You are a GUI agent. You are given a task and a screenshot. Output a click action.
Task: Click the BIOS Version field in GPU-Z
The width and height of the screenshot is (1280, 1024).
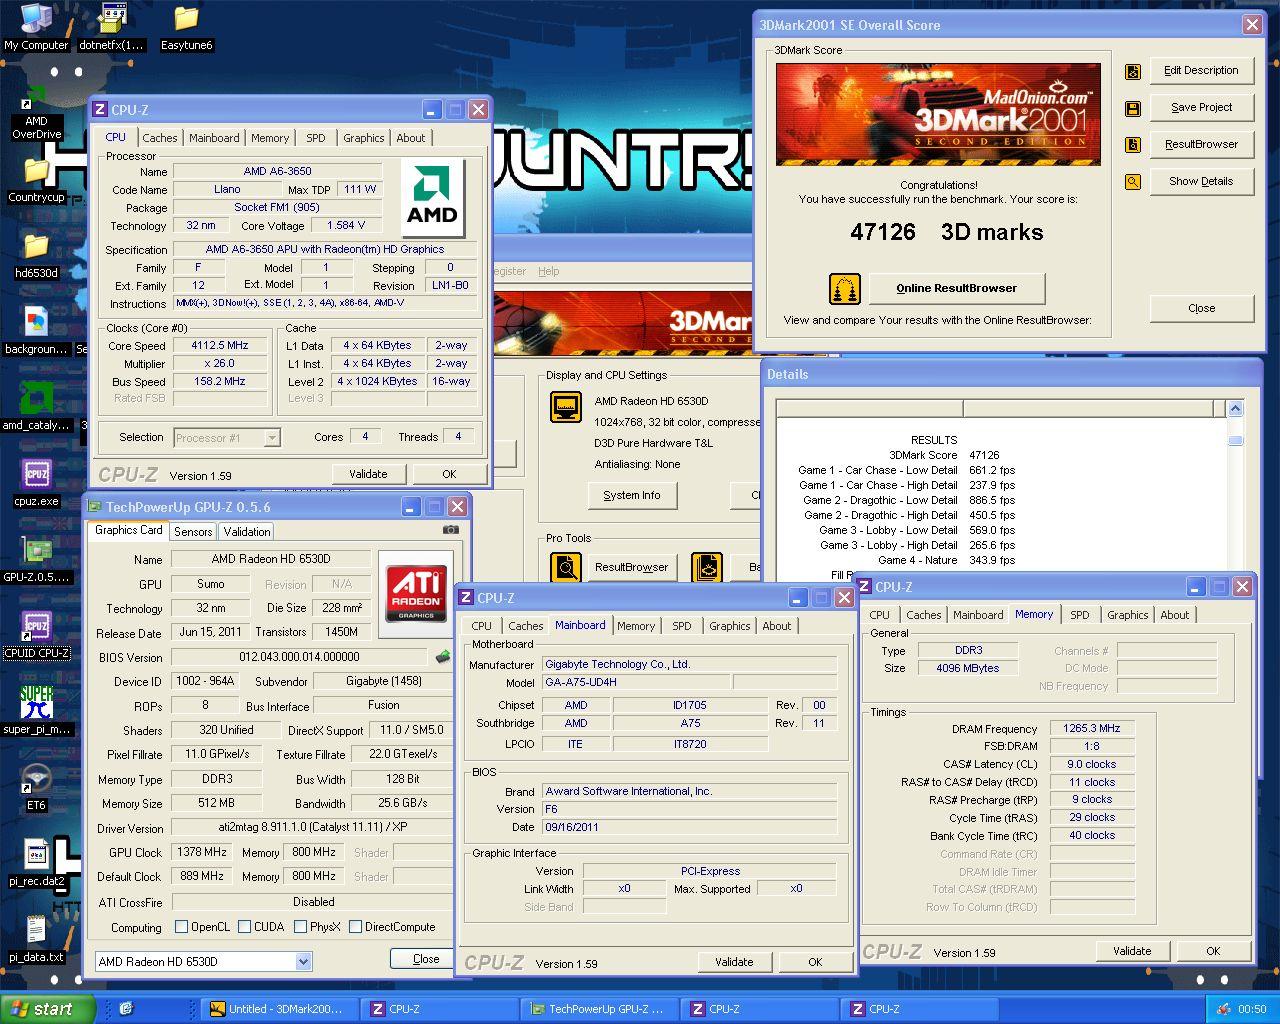299,657
